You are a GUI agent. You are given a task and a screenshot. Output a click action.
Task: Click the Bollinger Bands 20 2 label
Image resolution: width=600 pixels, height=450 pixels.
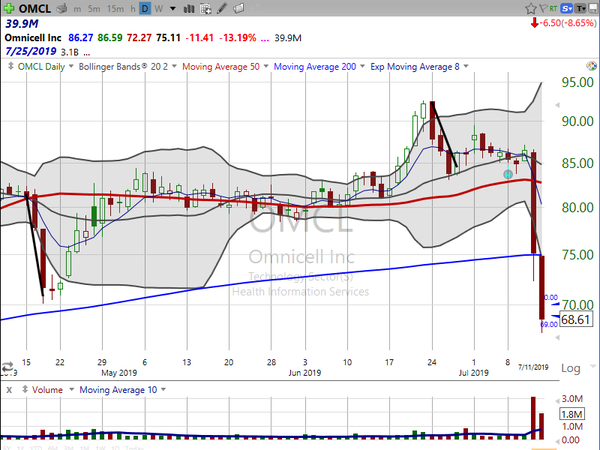123,67
